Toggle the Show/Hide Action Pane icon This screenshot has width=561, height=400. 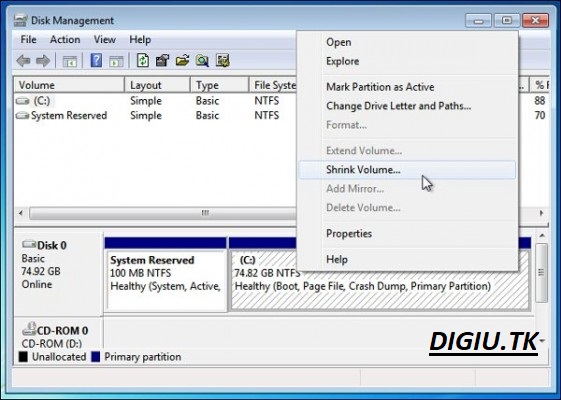pyautogui.click(x=116, y=61)
